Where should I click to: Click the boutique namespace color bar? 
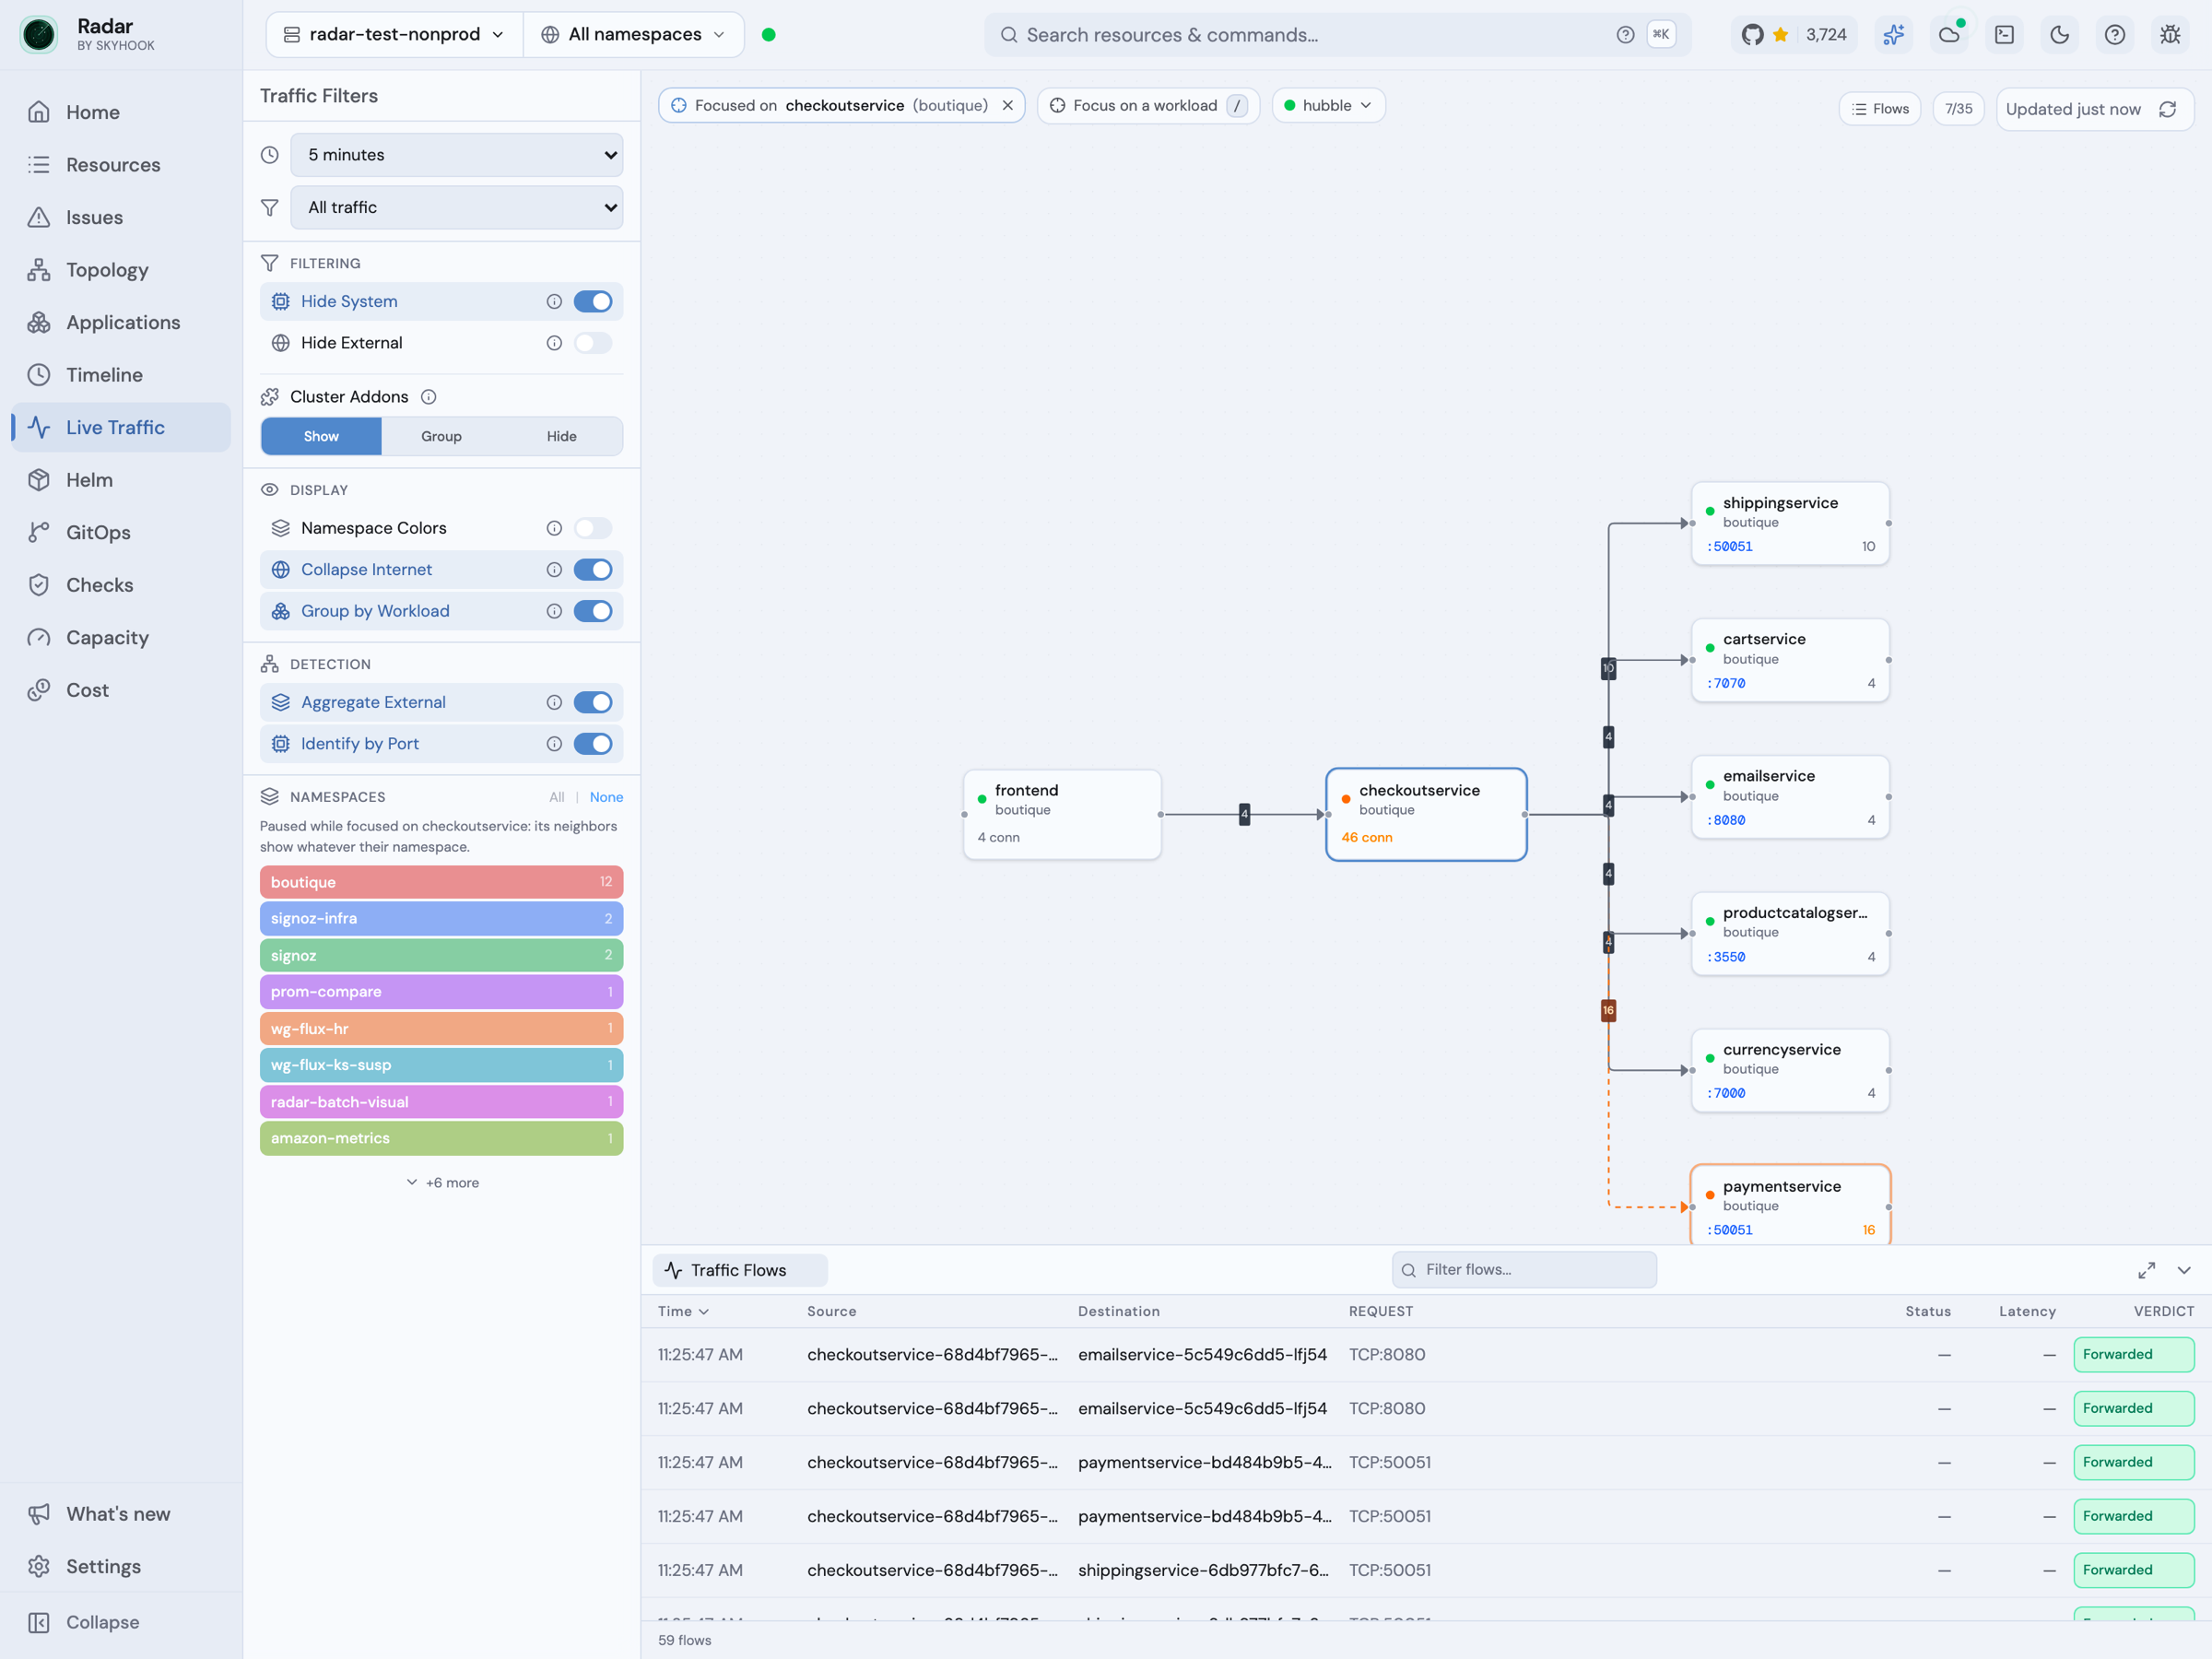pyautogui.click(x=441, y=882)
